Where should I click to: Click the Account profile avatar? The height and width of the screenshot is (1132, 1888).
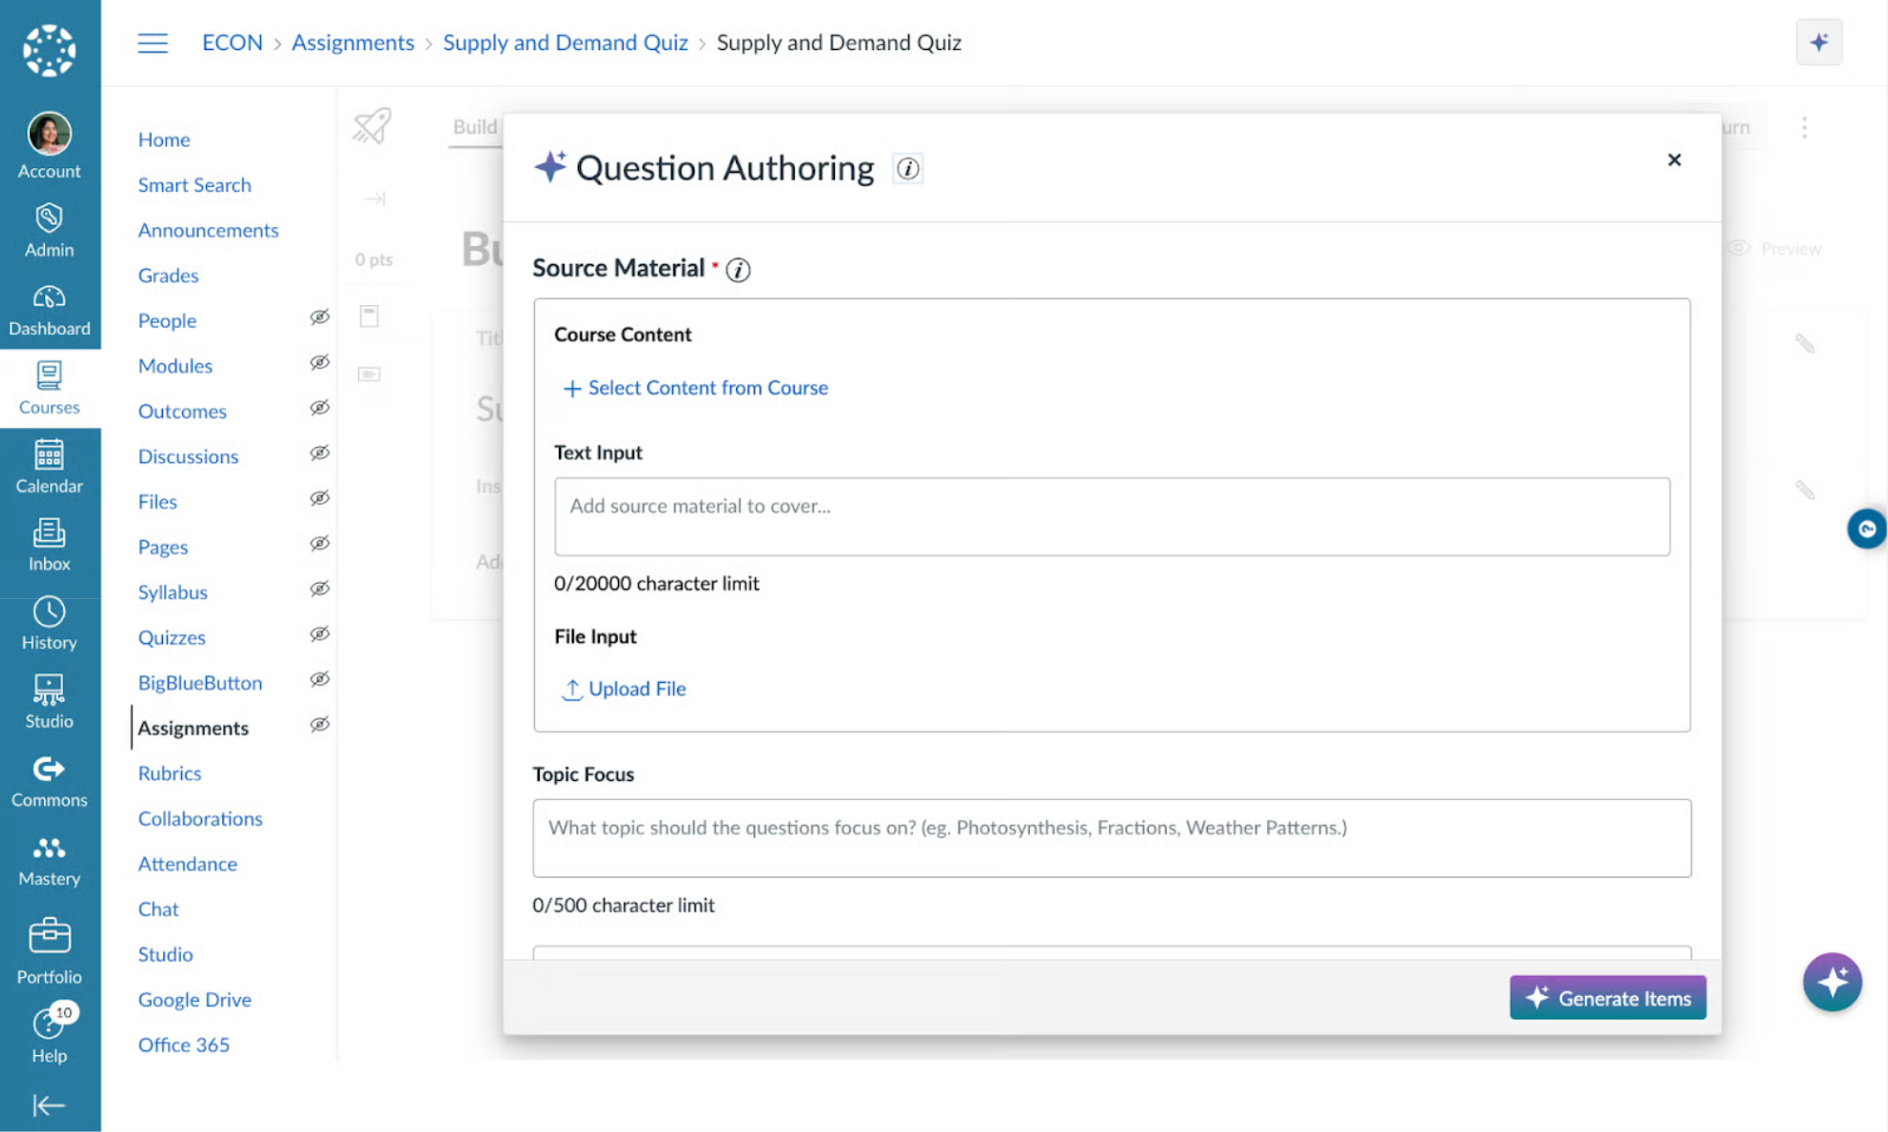[49, 133]
